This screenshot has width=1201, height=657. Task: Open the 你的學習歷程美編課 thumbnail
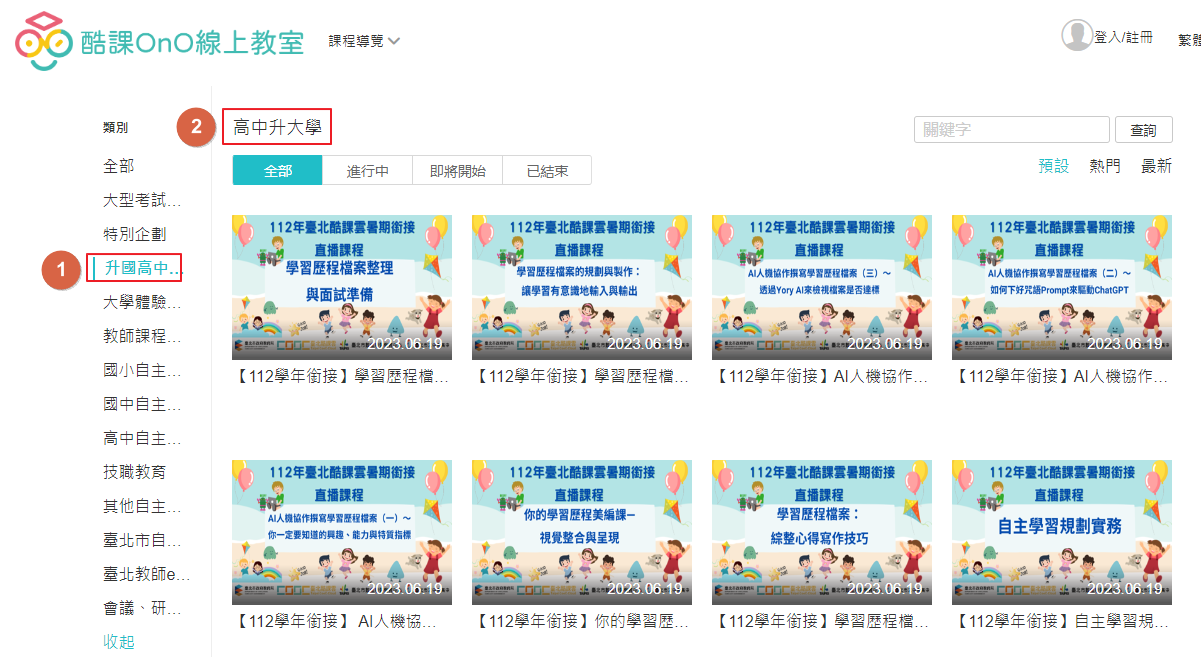coord(582,532)
